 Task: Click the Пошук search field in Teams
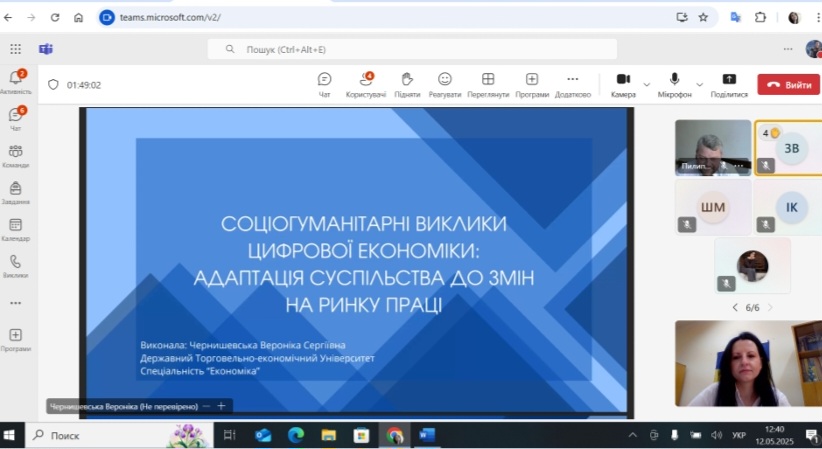(x=412, y=49)
